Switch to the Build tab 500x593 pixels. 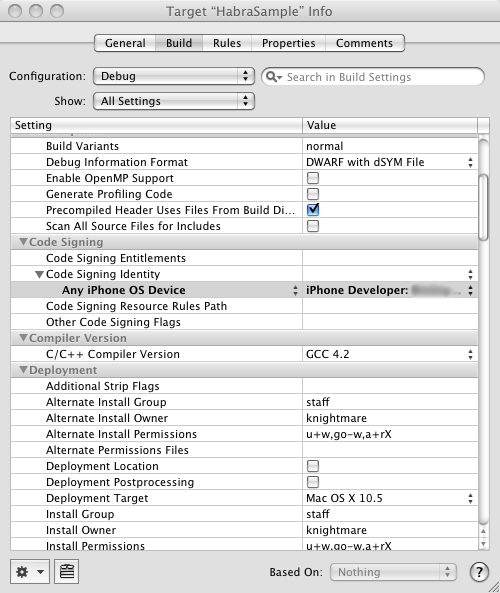tap(179, 43)
